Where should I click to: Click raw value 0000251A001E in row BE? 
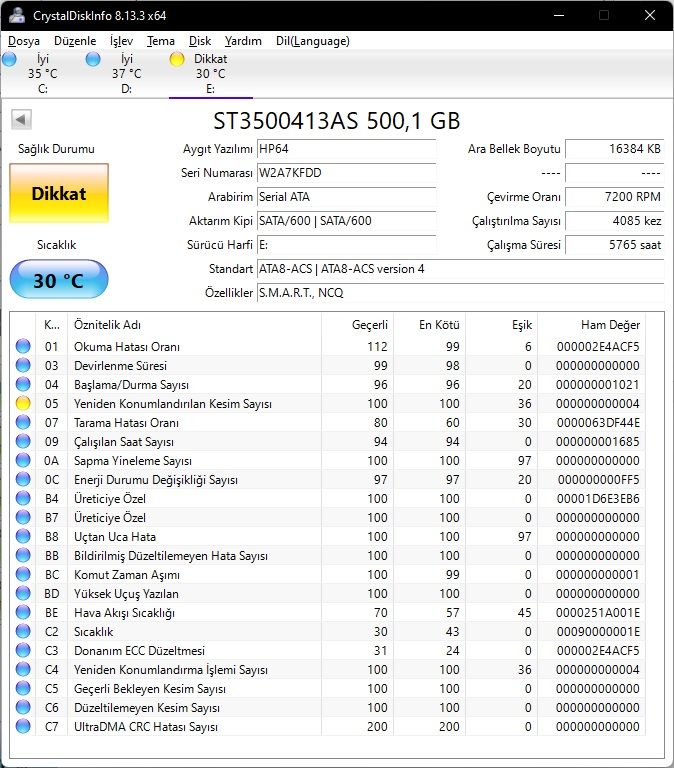point(598,612)
